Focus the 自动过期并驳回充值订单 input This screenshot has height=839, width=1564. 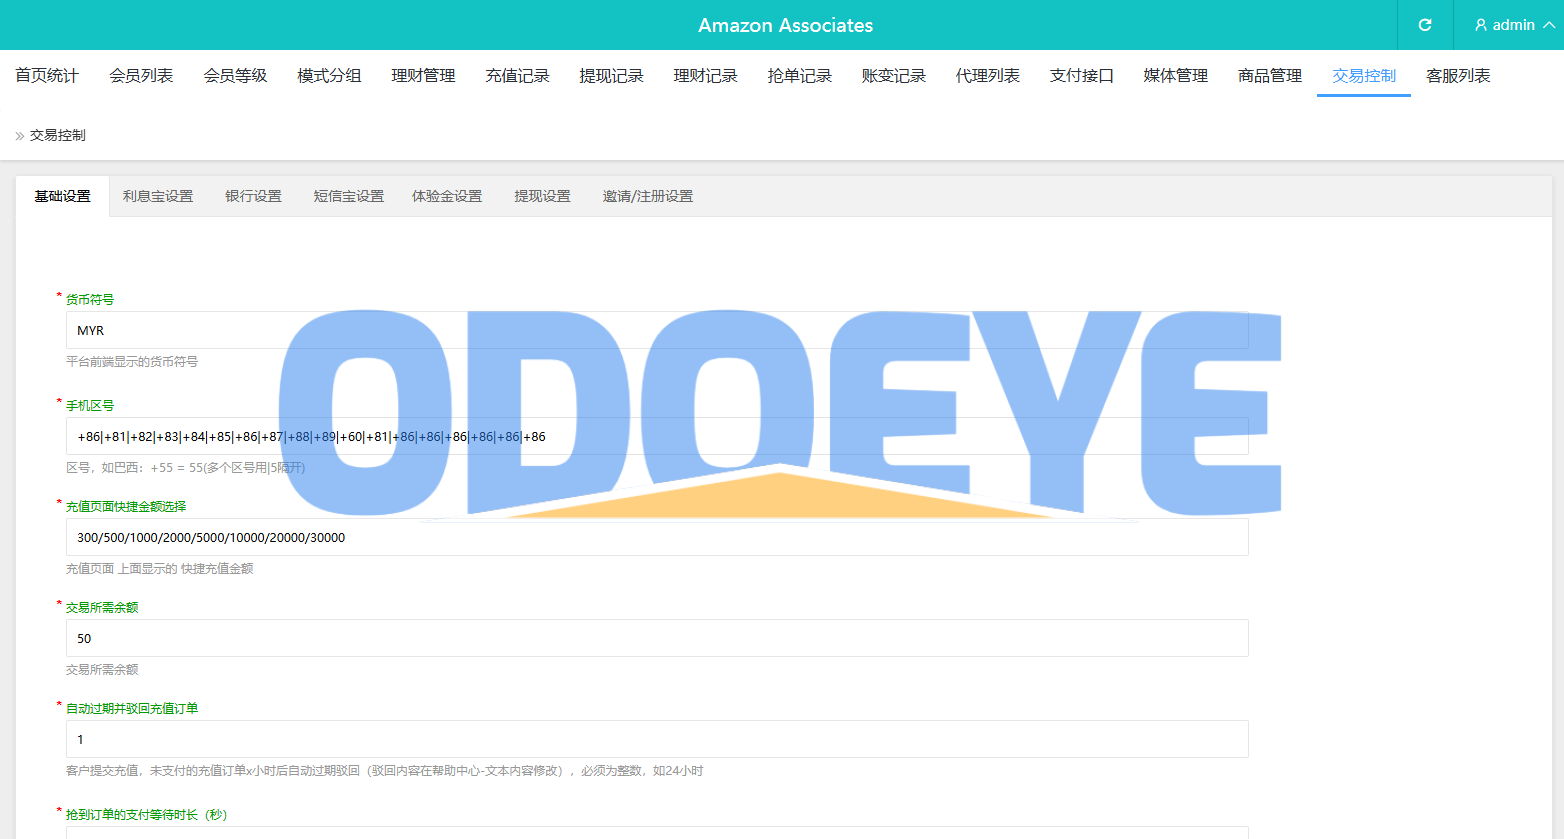point(656,740)
